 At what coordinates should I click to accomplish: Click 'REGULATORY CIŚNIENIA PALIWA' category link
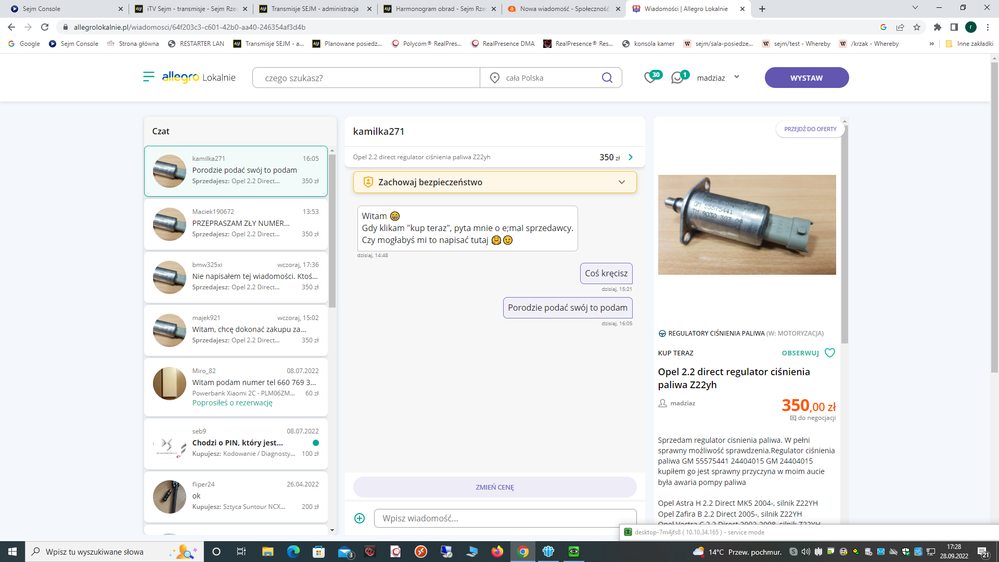pyautogui.click(x=716, y=333)
